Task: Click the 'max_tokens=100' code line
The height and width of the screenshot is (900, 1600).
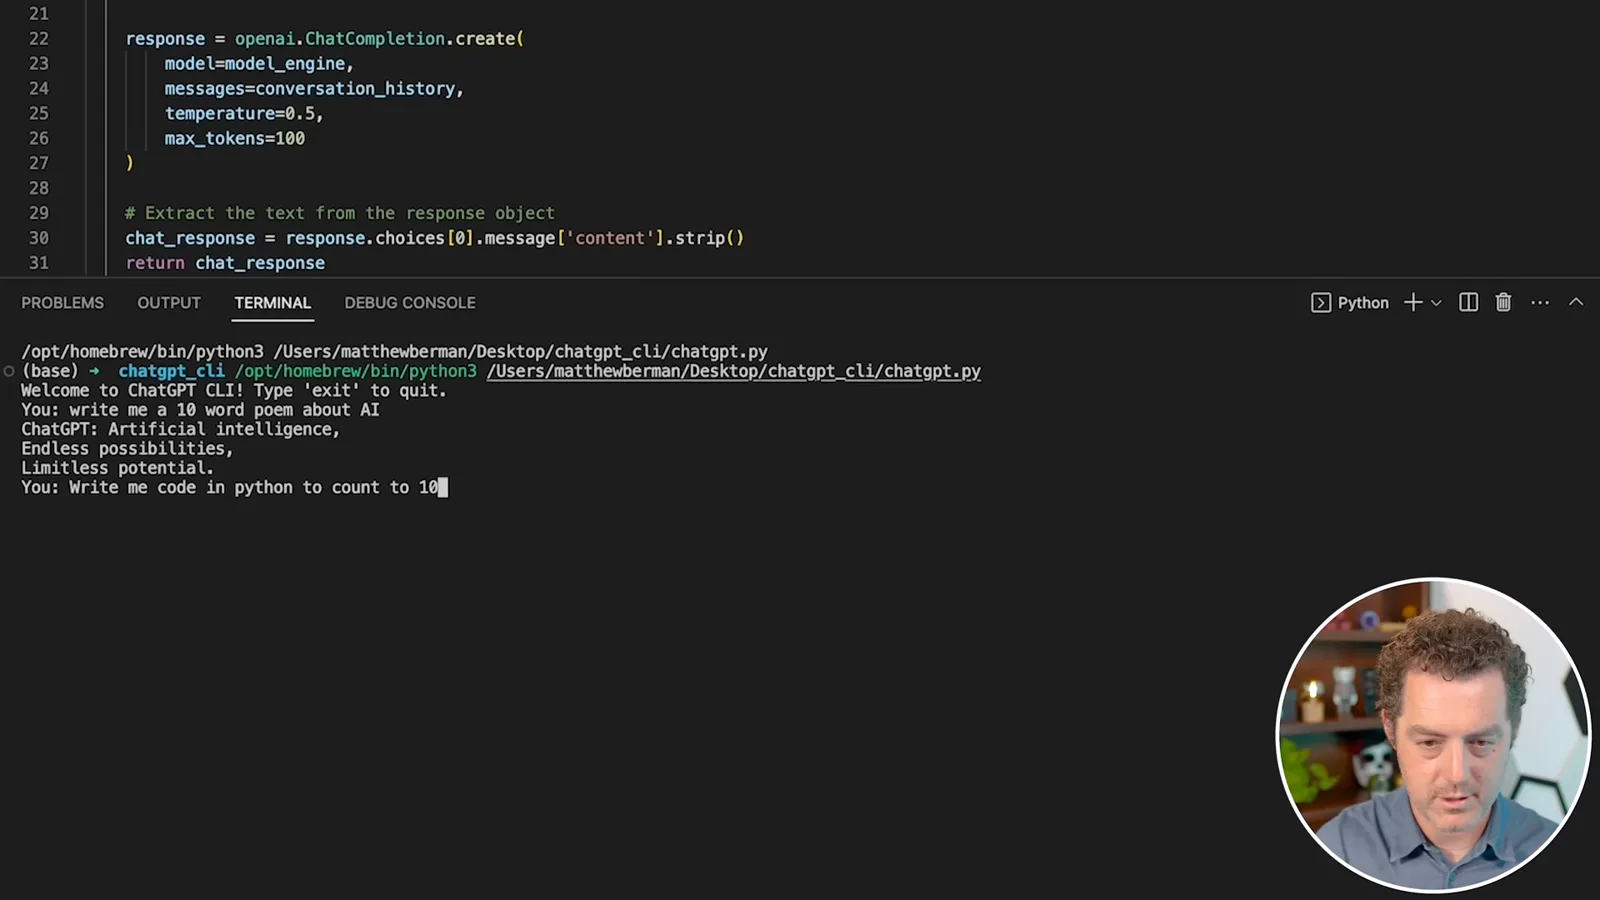Action: coord(235,138)
